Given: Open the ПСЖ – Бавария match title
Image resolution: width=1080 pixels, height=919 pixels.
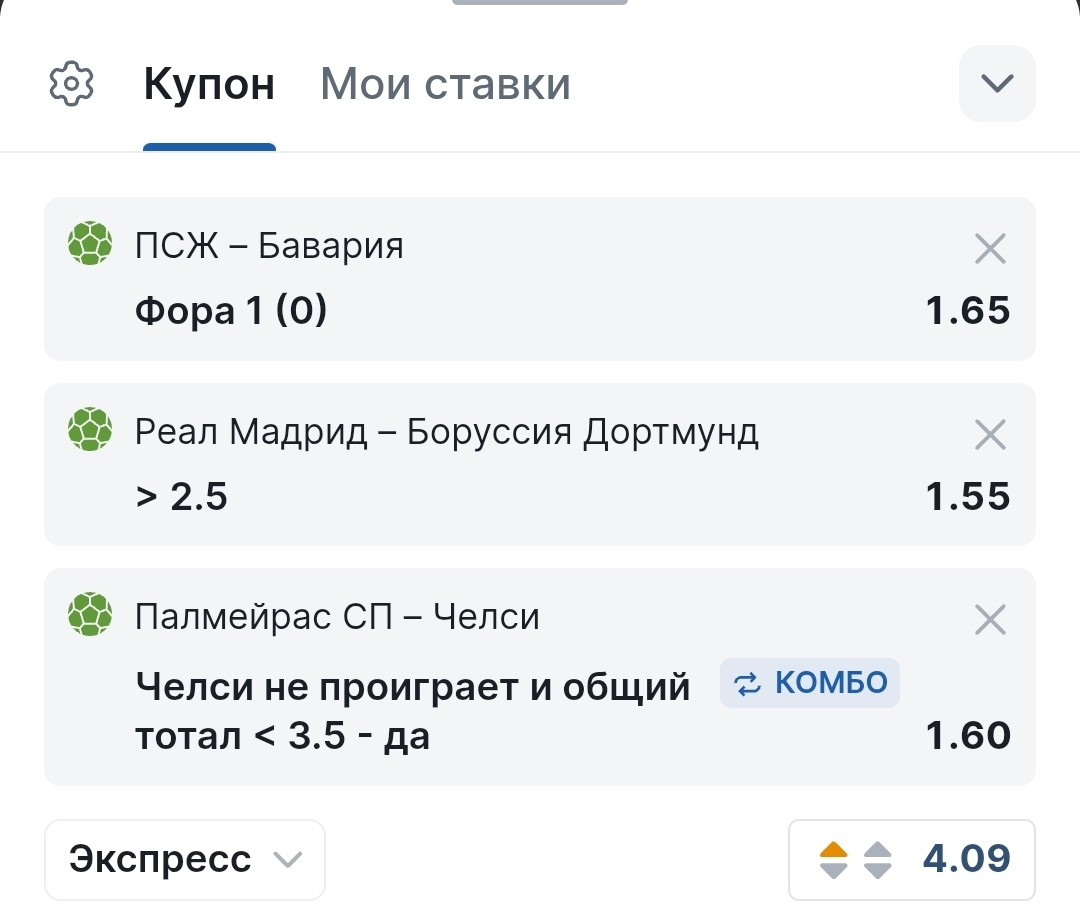Looking at the screenshot, I should coord(269,245).
